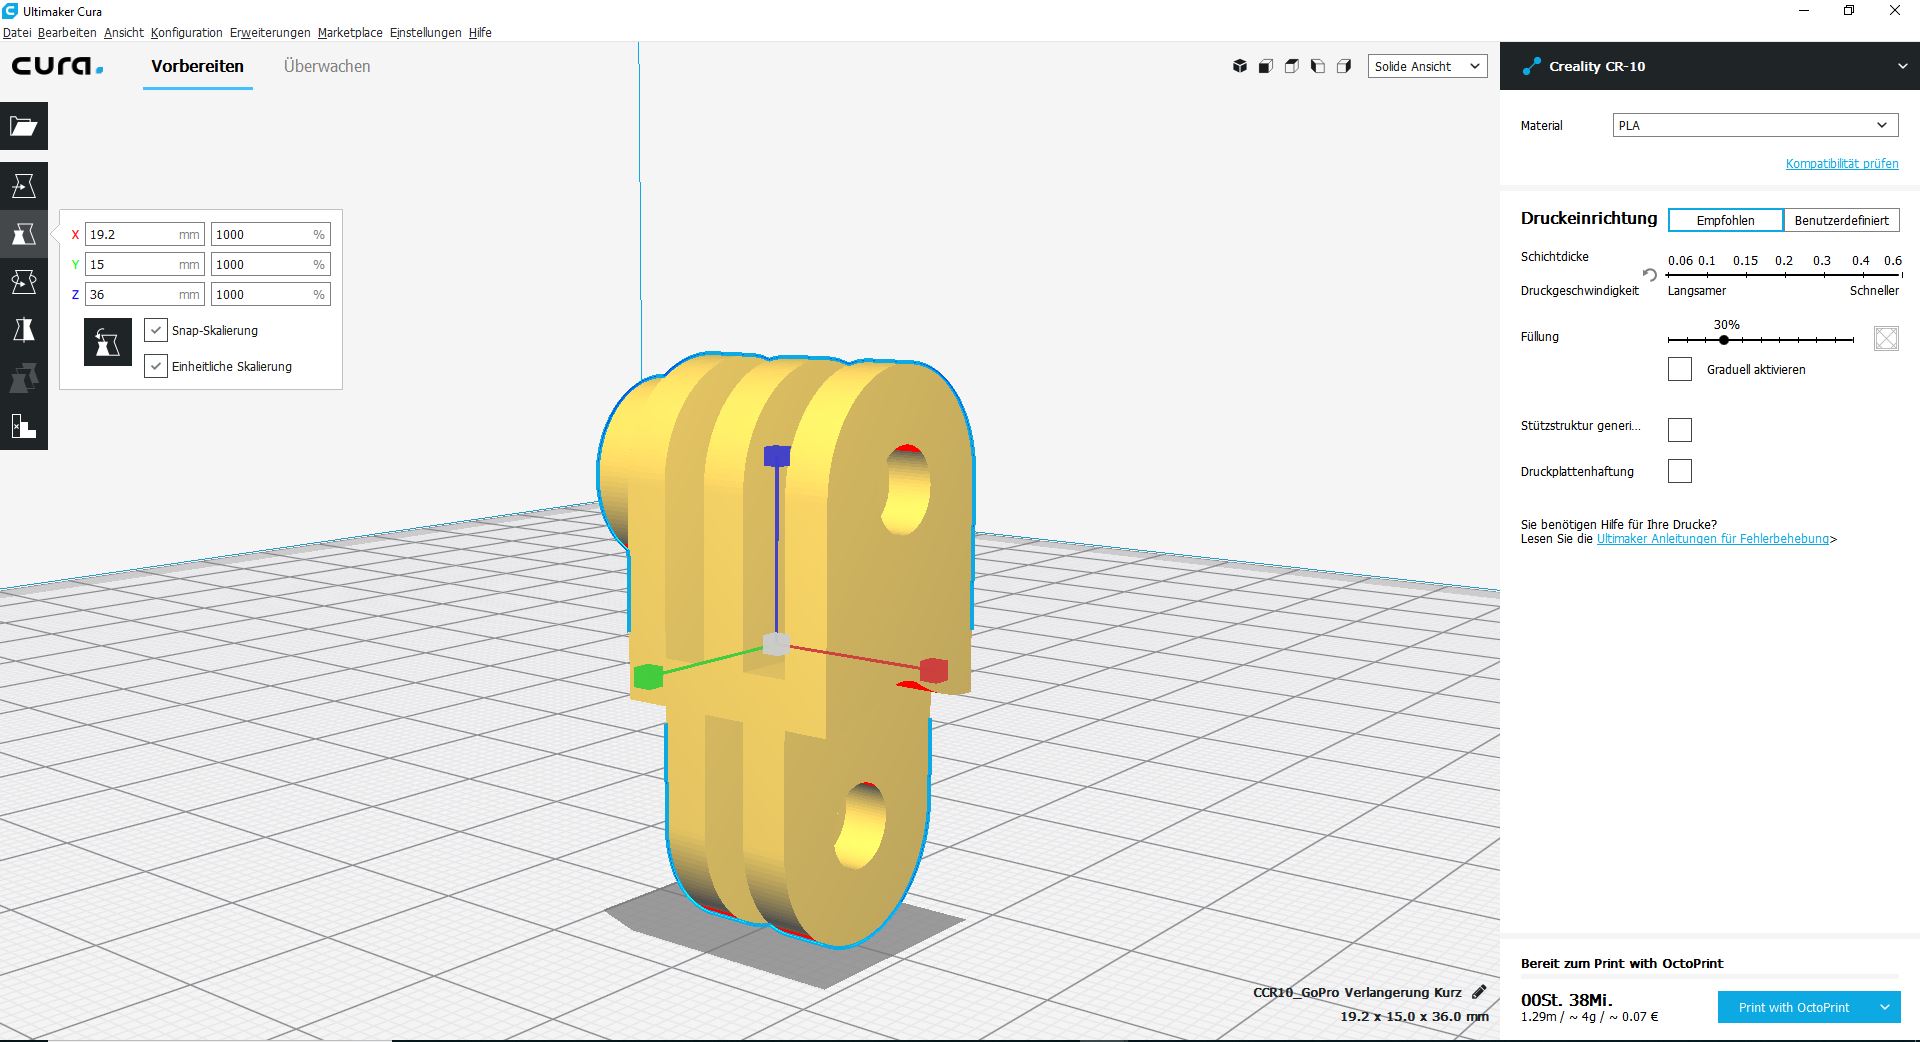Select the Support Blocker tool
This screenshot has height=1042, width=1920.
tap(24, 426)
